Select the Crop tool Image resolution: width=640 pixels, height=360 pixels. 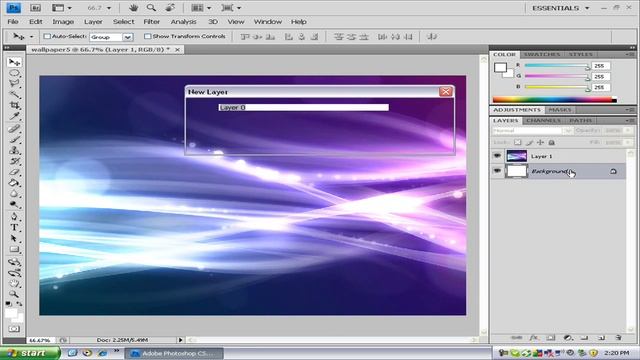pos(14,105)
